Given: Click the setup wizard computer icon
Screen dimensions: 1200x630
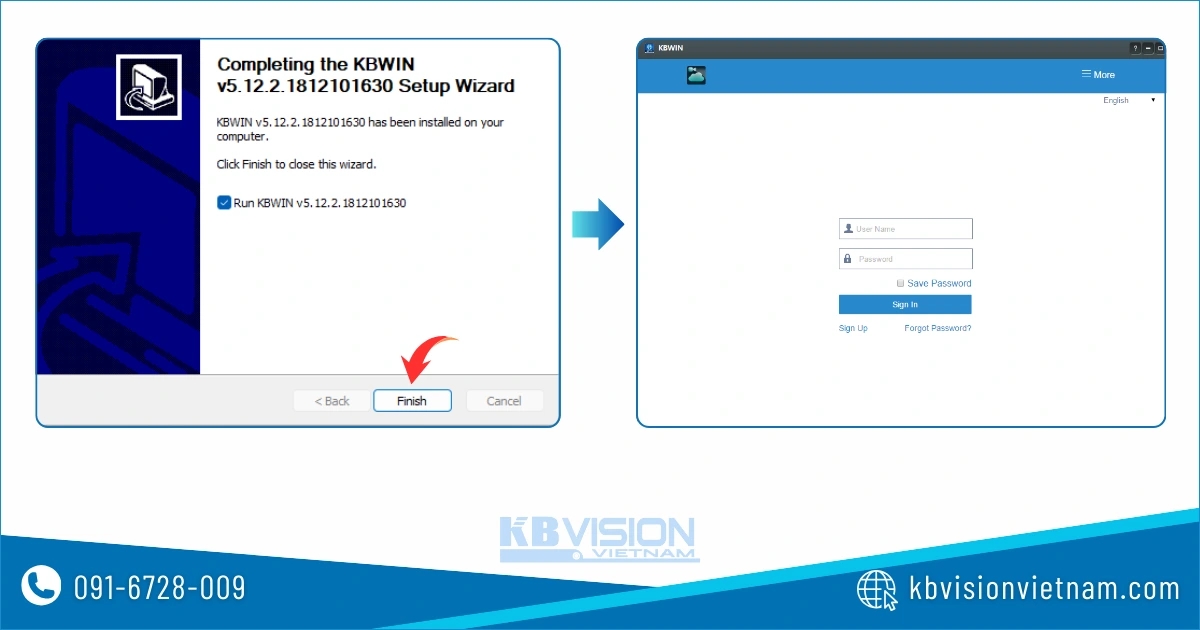Looking at the screenshot, I should 148,87.
